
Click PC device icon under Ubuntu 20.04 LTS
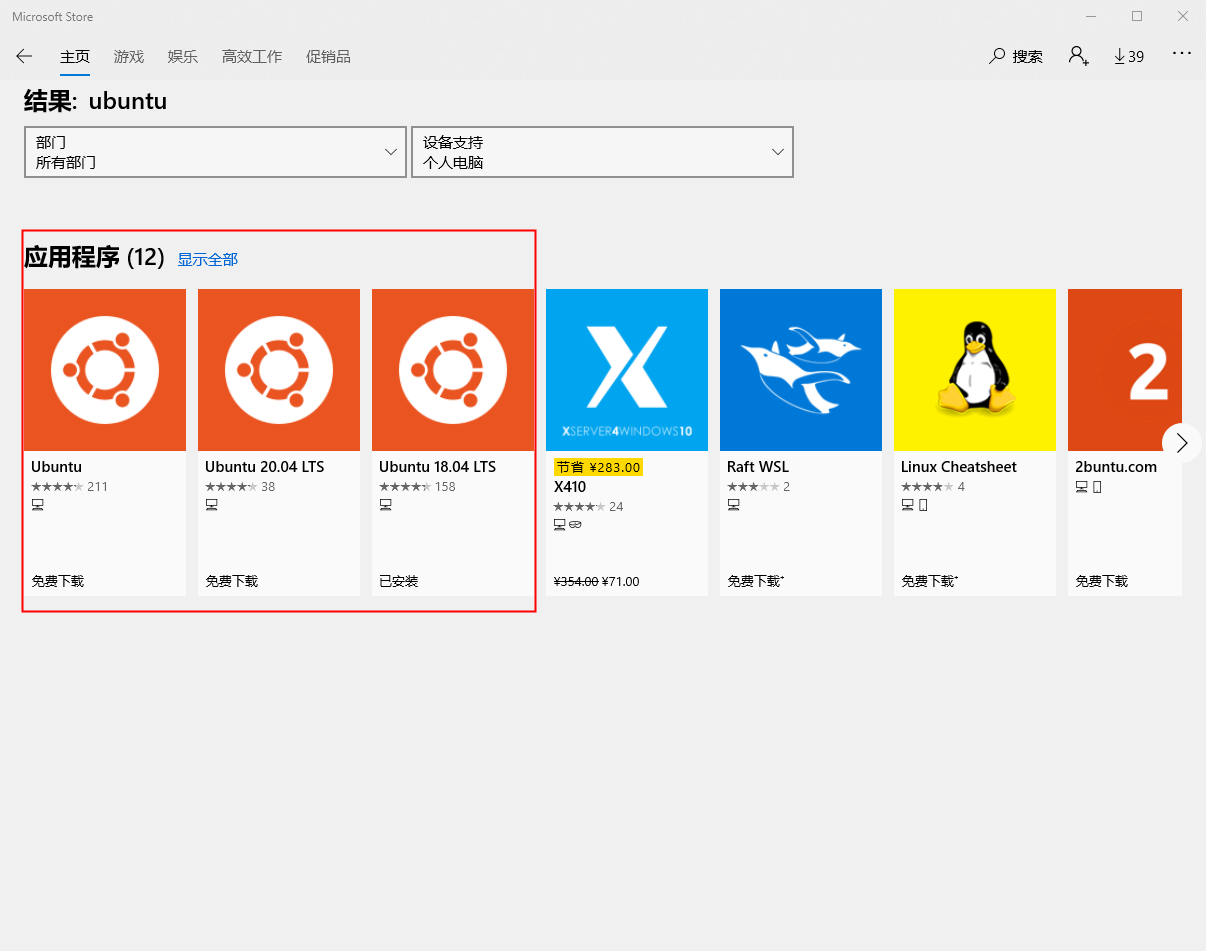[x=212, y=505]
